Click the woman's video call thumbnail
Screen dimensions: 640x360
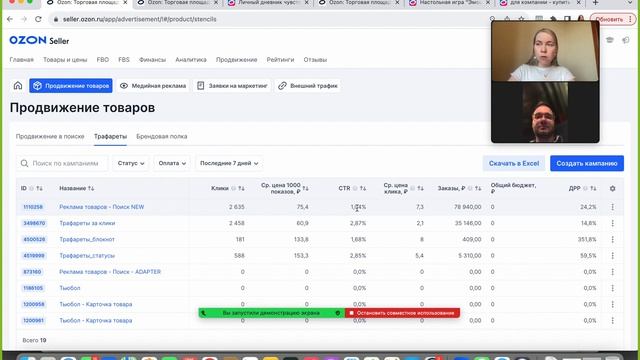pos(545,51)
